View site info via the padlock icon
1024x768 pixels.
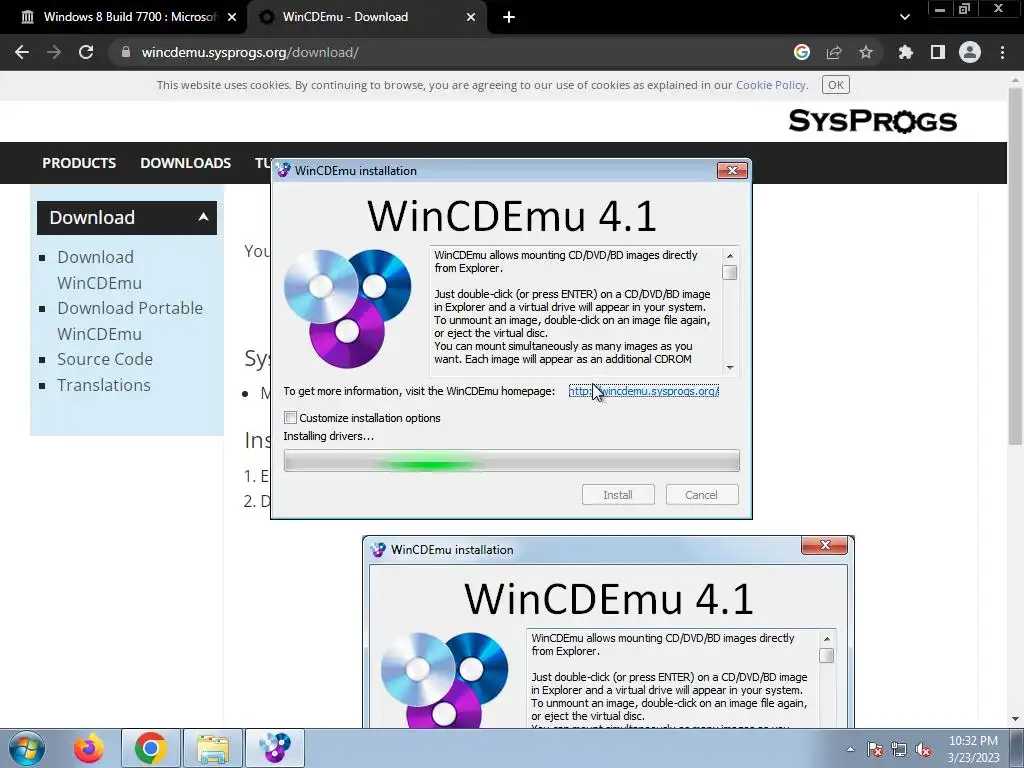pos(126,52)
